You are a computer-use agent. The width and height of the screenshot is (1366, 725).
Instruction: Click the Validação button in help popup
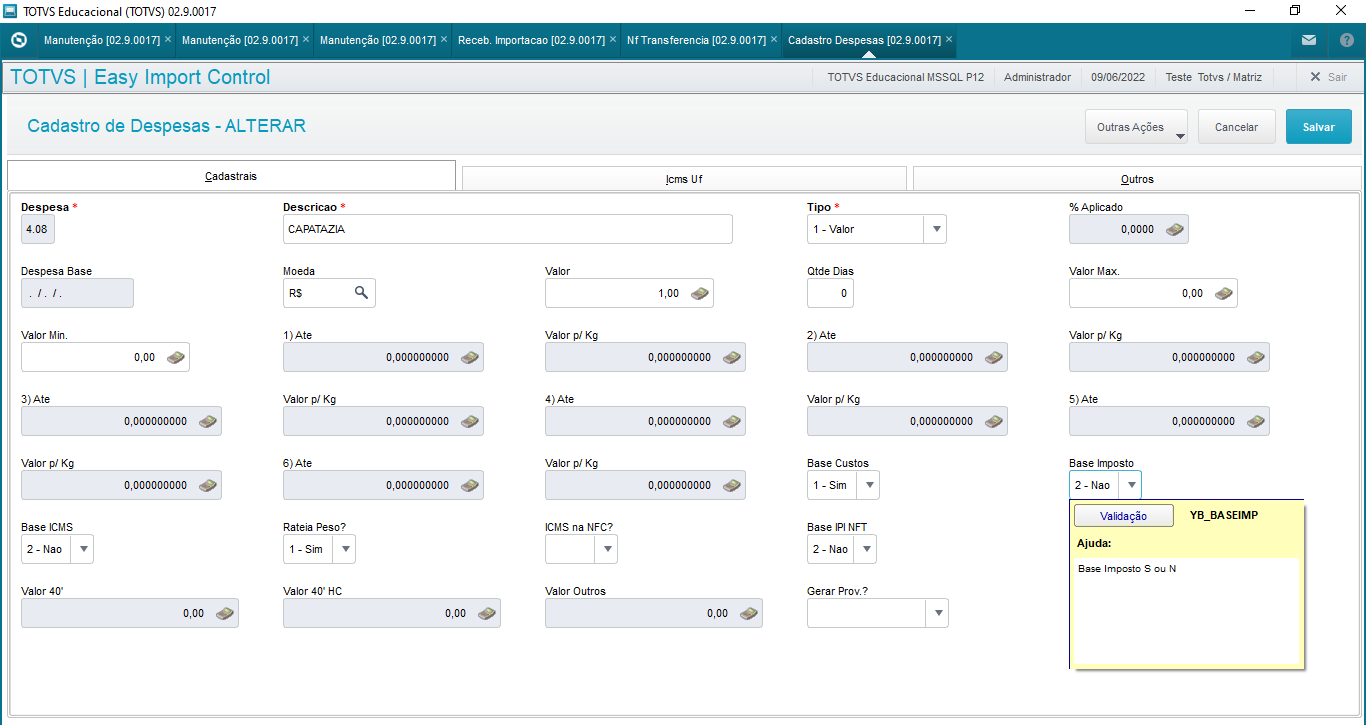(1123, 515)
